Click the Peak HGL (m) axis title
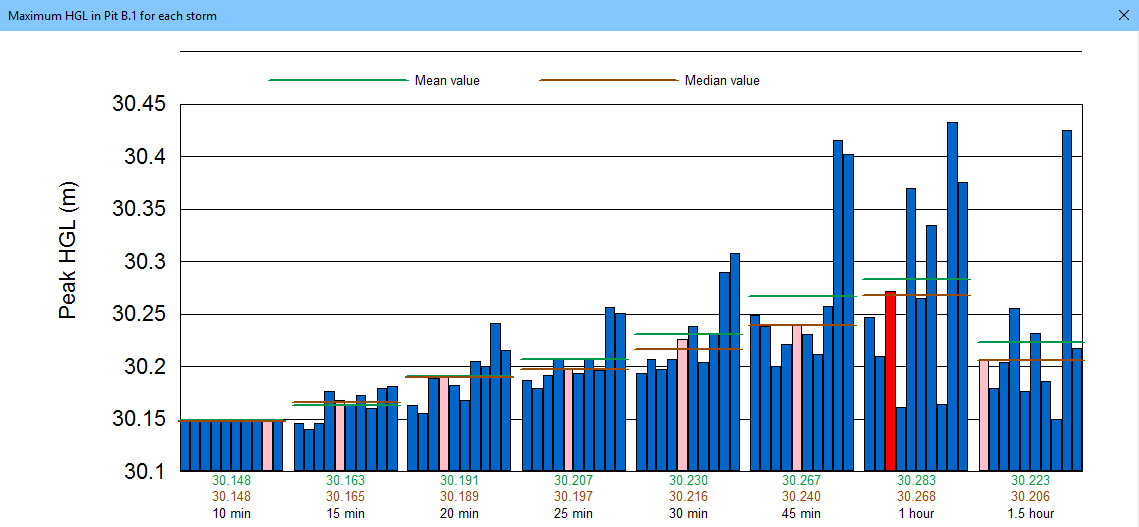This screenshot has height=527, width=1139. click(x=68, y=252)
